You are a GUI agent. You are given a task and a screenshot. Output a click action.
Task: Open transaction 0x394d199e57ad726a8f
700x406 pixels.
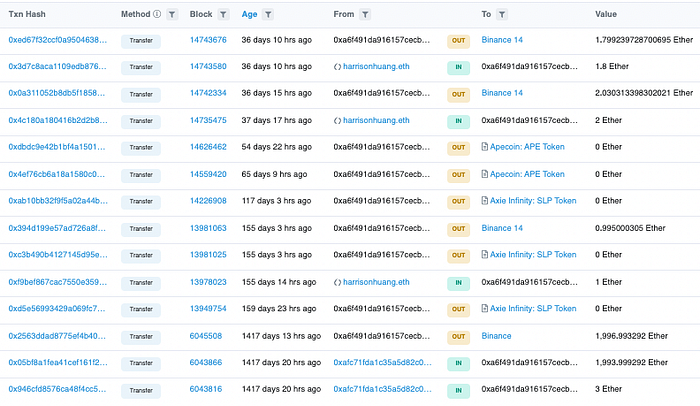pyautogui.click(x=57, y=228)
